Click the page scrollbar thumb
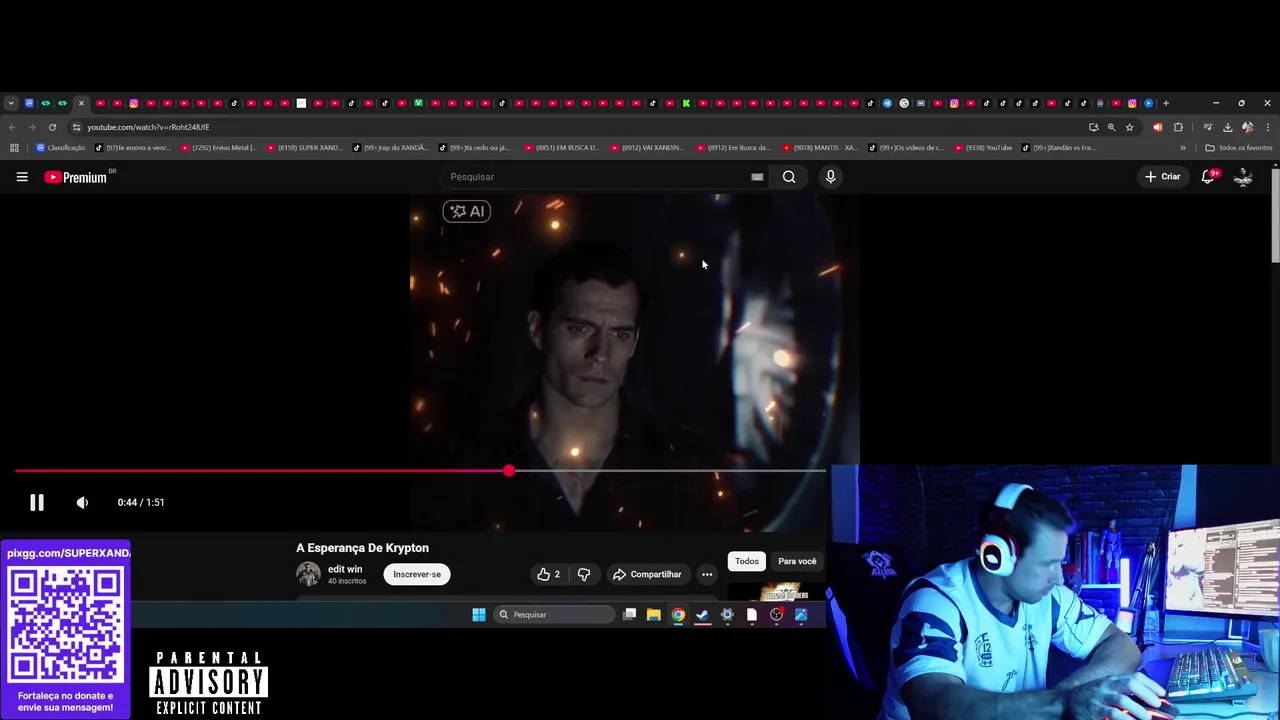Screen dimensions: 1280x720 coord(1275,218)
